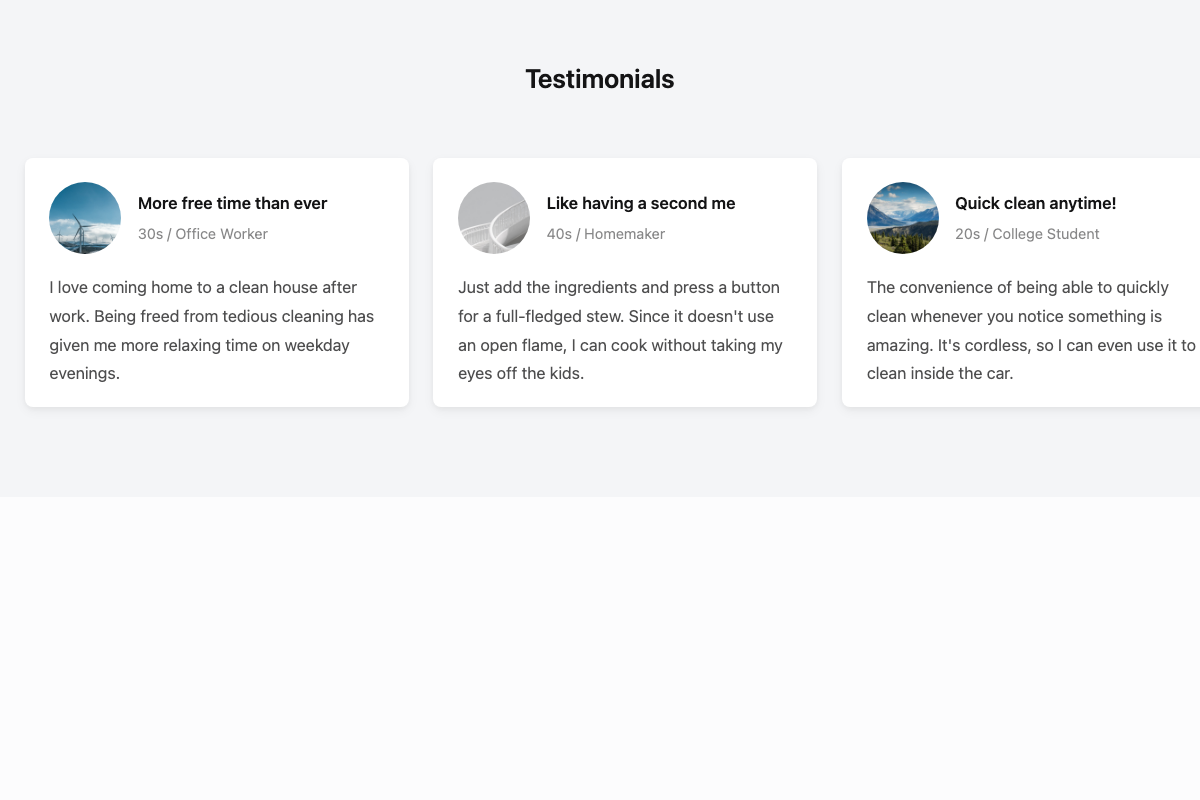Click the '20s / College Student' label

[1027, 234]
